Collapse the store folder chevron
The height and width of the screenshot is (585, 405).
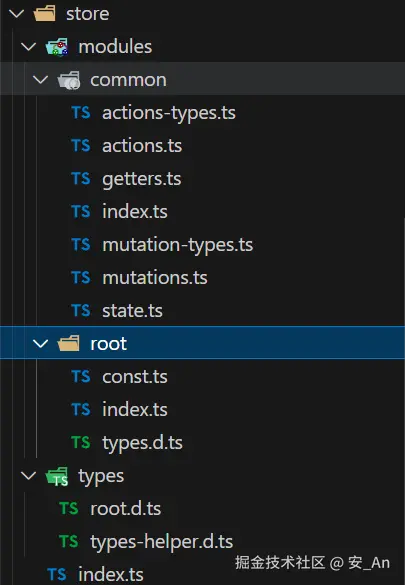(x=16, y=14)
